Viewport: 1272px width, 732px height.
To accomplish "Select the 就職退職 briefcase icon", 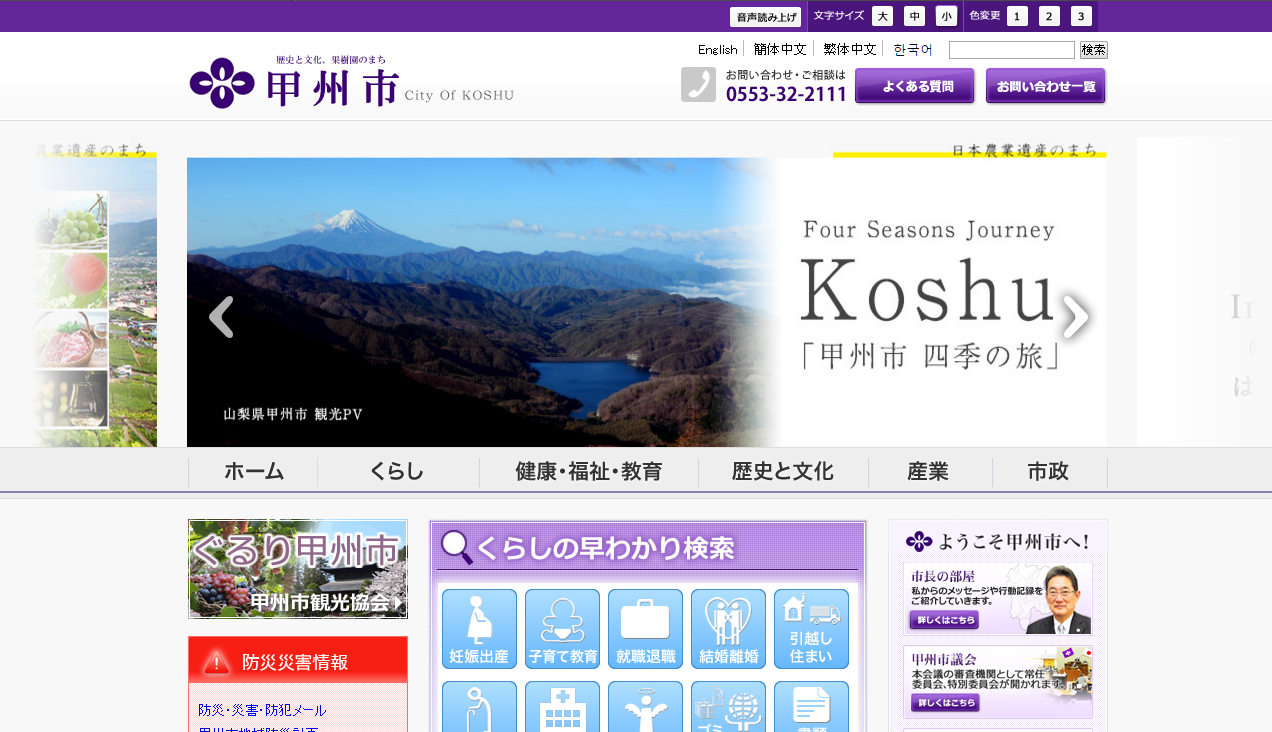I will point(645,628).
